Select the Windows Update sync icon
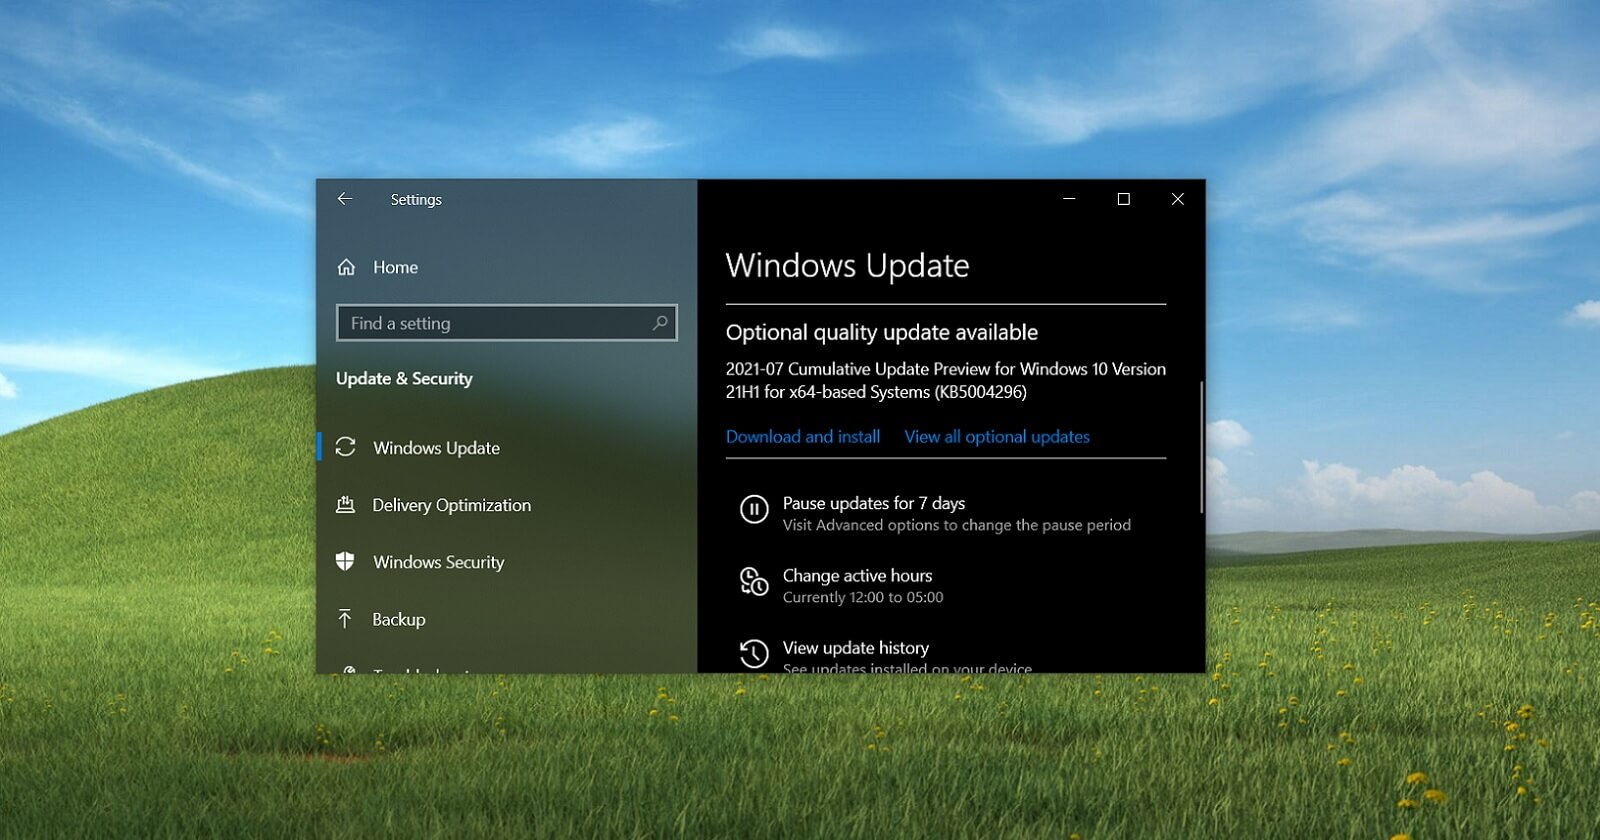The width and height of the screenshot is (1600, 840). (346, 447)
